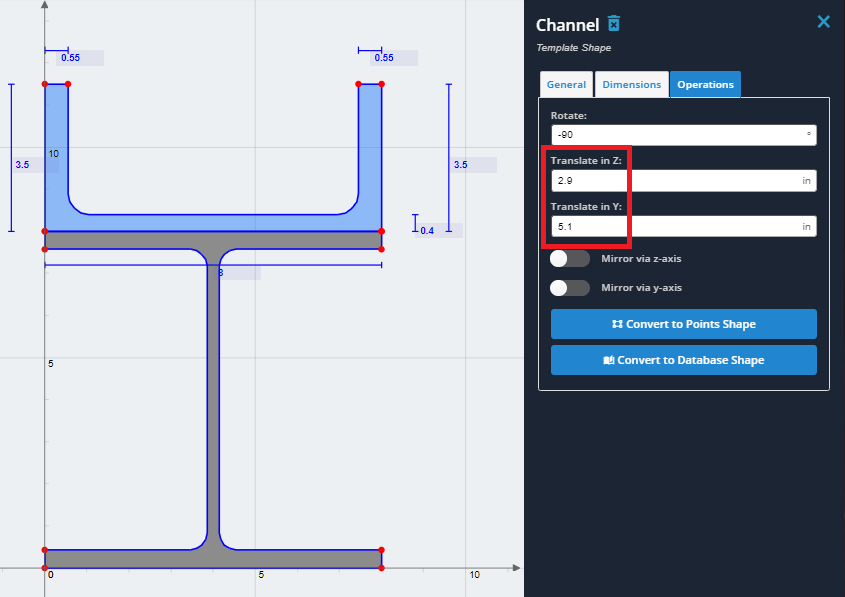Select the blue channel shape on canvas
Viewport: 845px width, 597px height.
[x=213, y=223]
